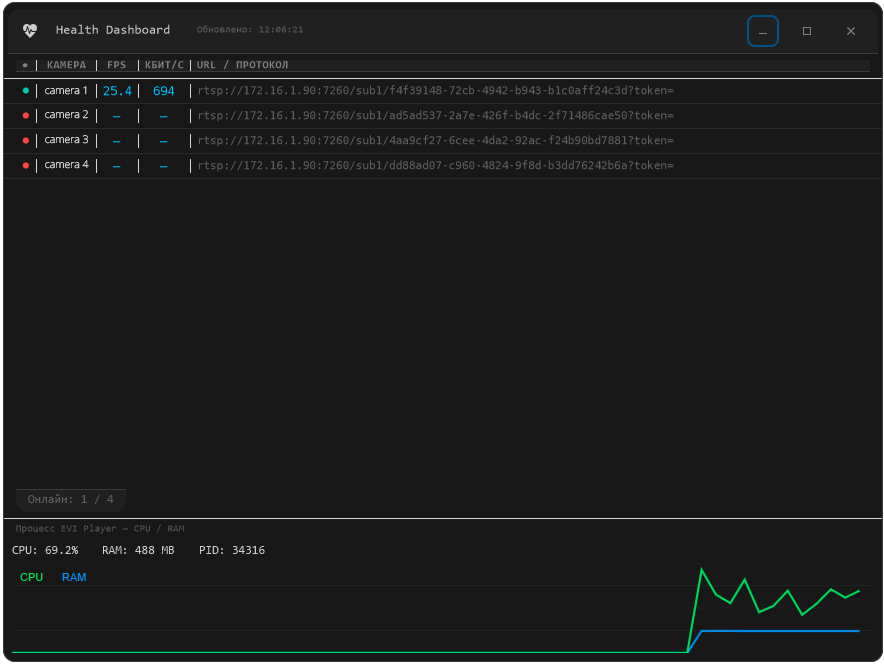Image resolution: width=884 pixels, height=664 pixels.
Task: Click the URL / ПРОТОКОЛ column header
Action: coord(242,65)
